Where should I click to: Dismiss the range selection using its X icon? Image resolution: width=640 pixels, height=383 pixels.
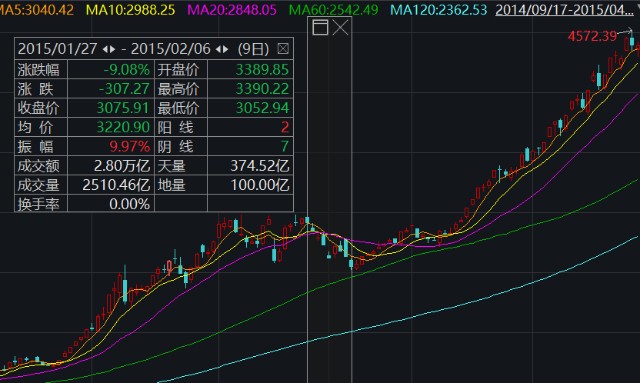coord(340,28)
